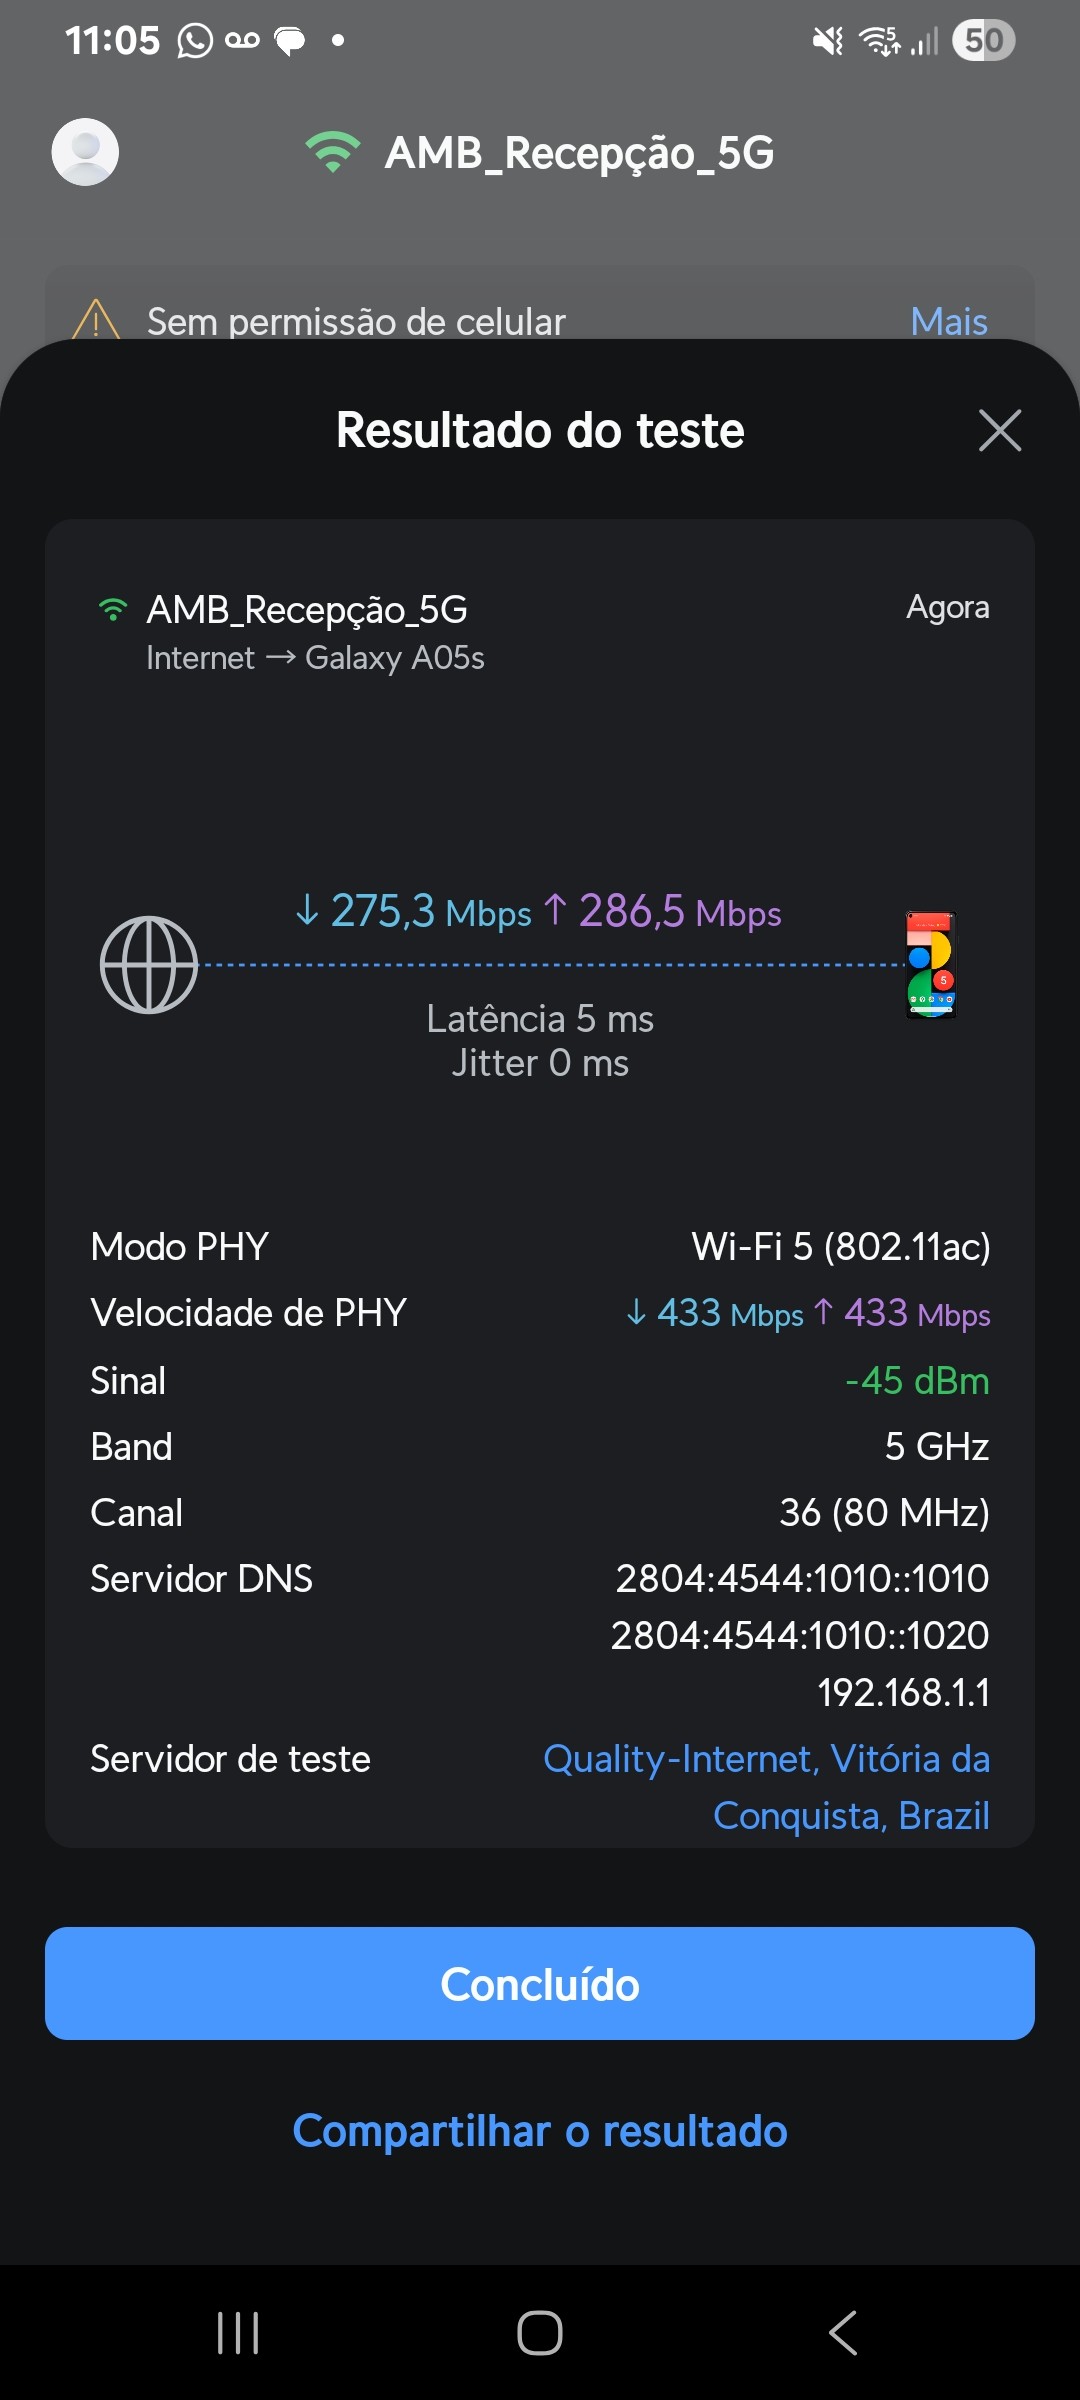
Task: Tap the upload speed 286,5 Mbps value
Action: tap(663, 912)
